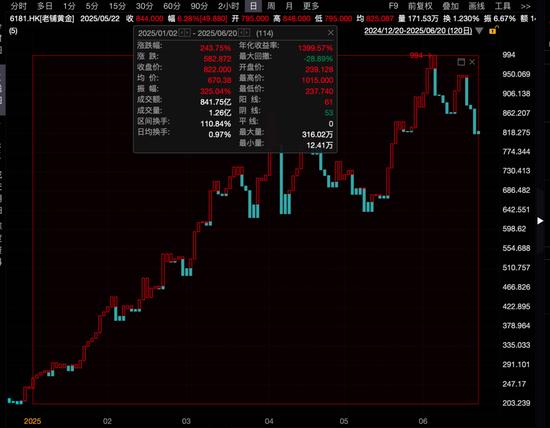Open the 叠加 overlay menu
550x428 pixels.
(x=450, y=6)
